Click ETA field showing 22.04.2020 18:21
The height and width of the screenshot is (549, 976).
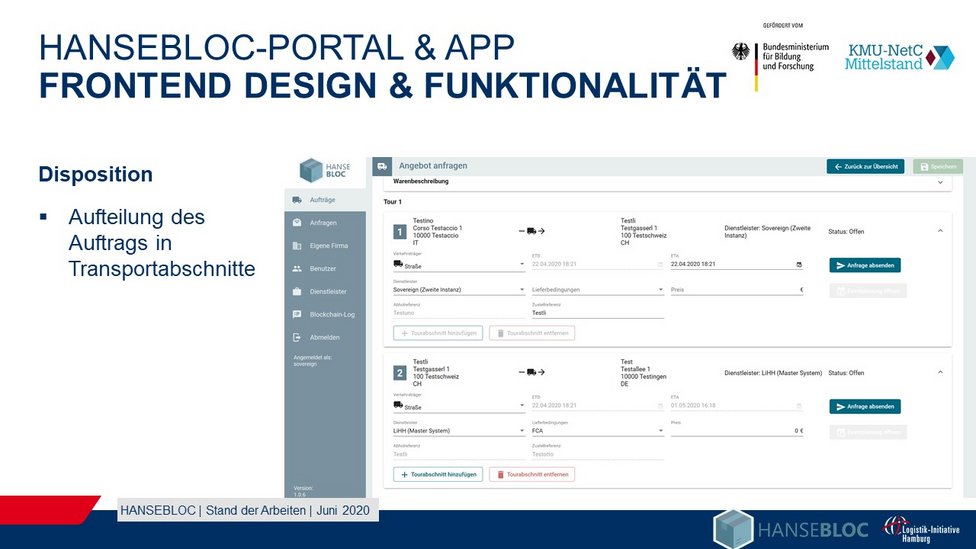pyautogui.click(x=737, y=265)
